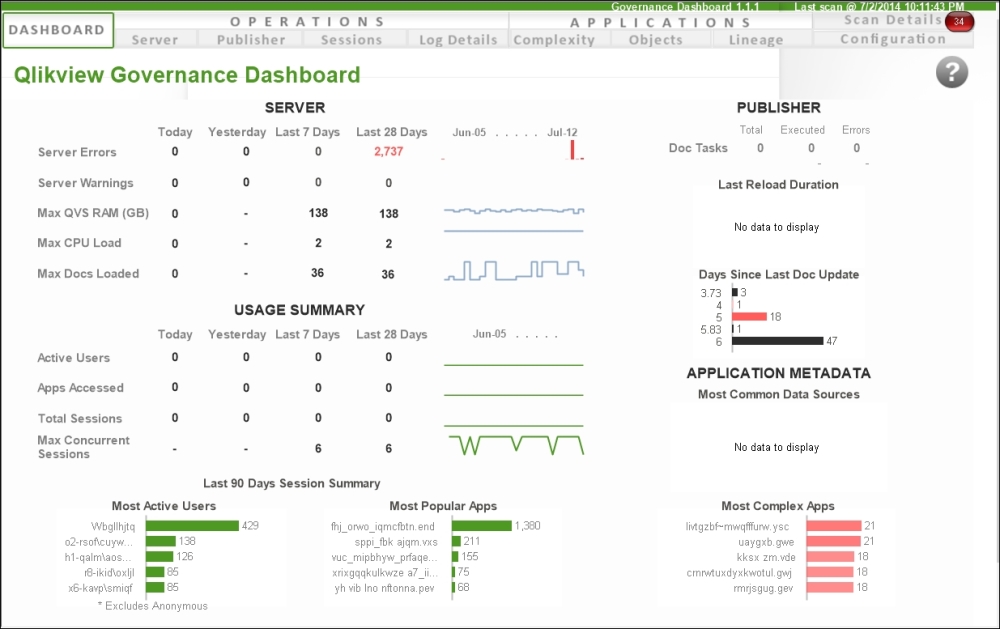Open the help question mark icon
The width and height of the screenshot is (1000, 629).
[x=952, y=72]
